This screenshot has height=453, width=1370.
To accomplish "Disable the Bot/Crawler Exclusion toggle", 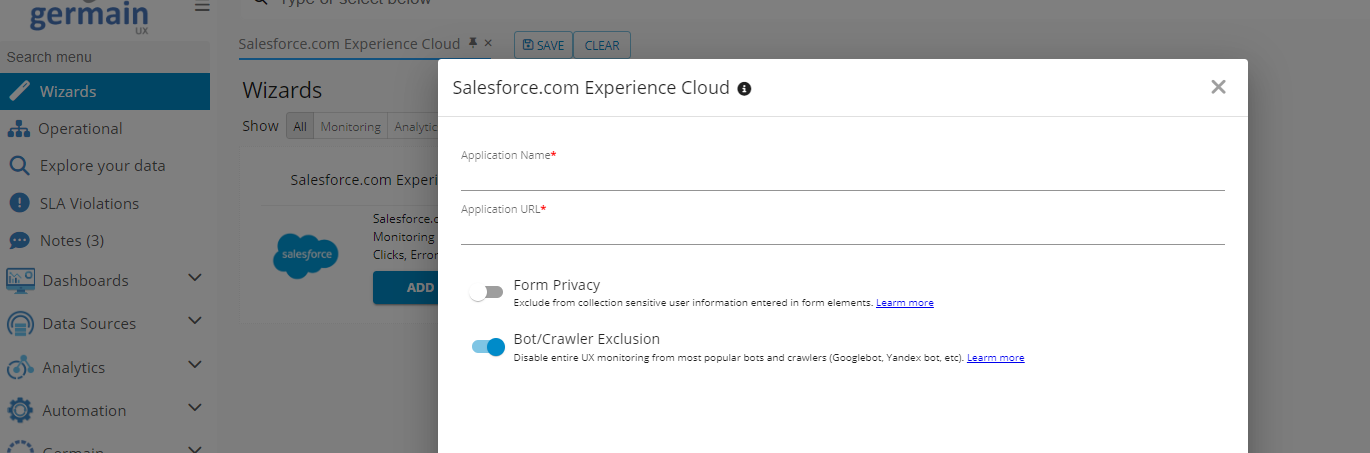I will [x=488, y=346].
